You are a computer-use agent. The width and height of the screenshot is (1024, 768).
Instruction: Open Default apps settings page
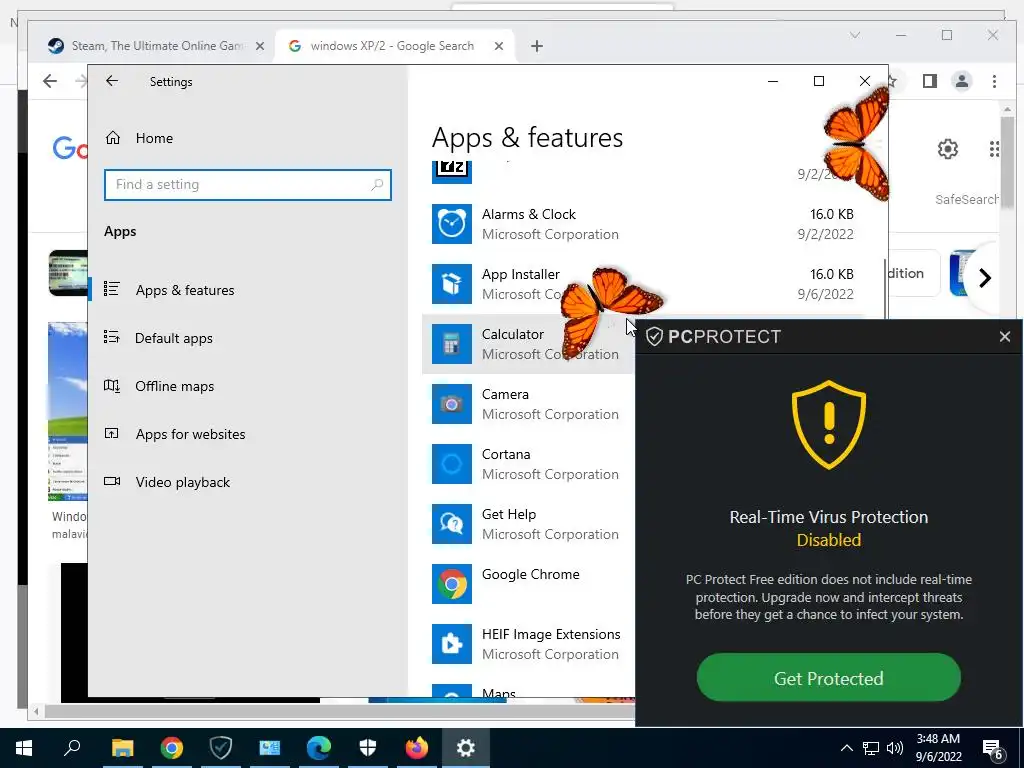point(174,338)
